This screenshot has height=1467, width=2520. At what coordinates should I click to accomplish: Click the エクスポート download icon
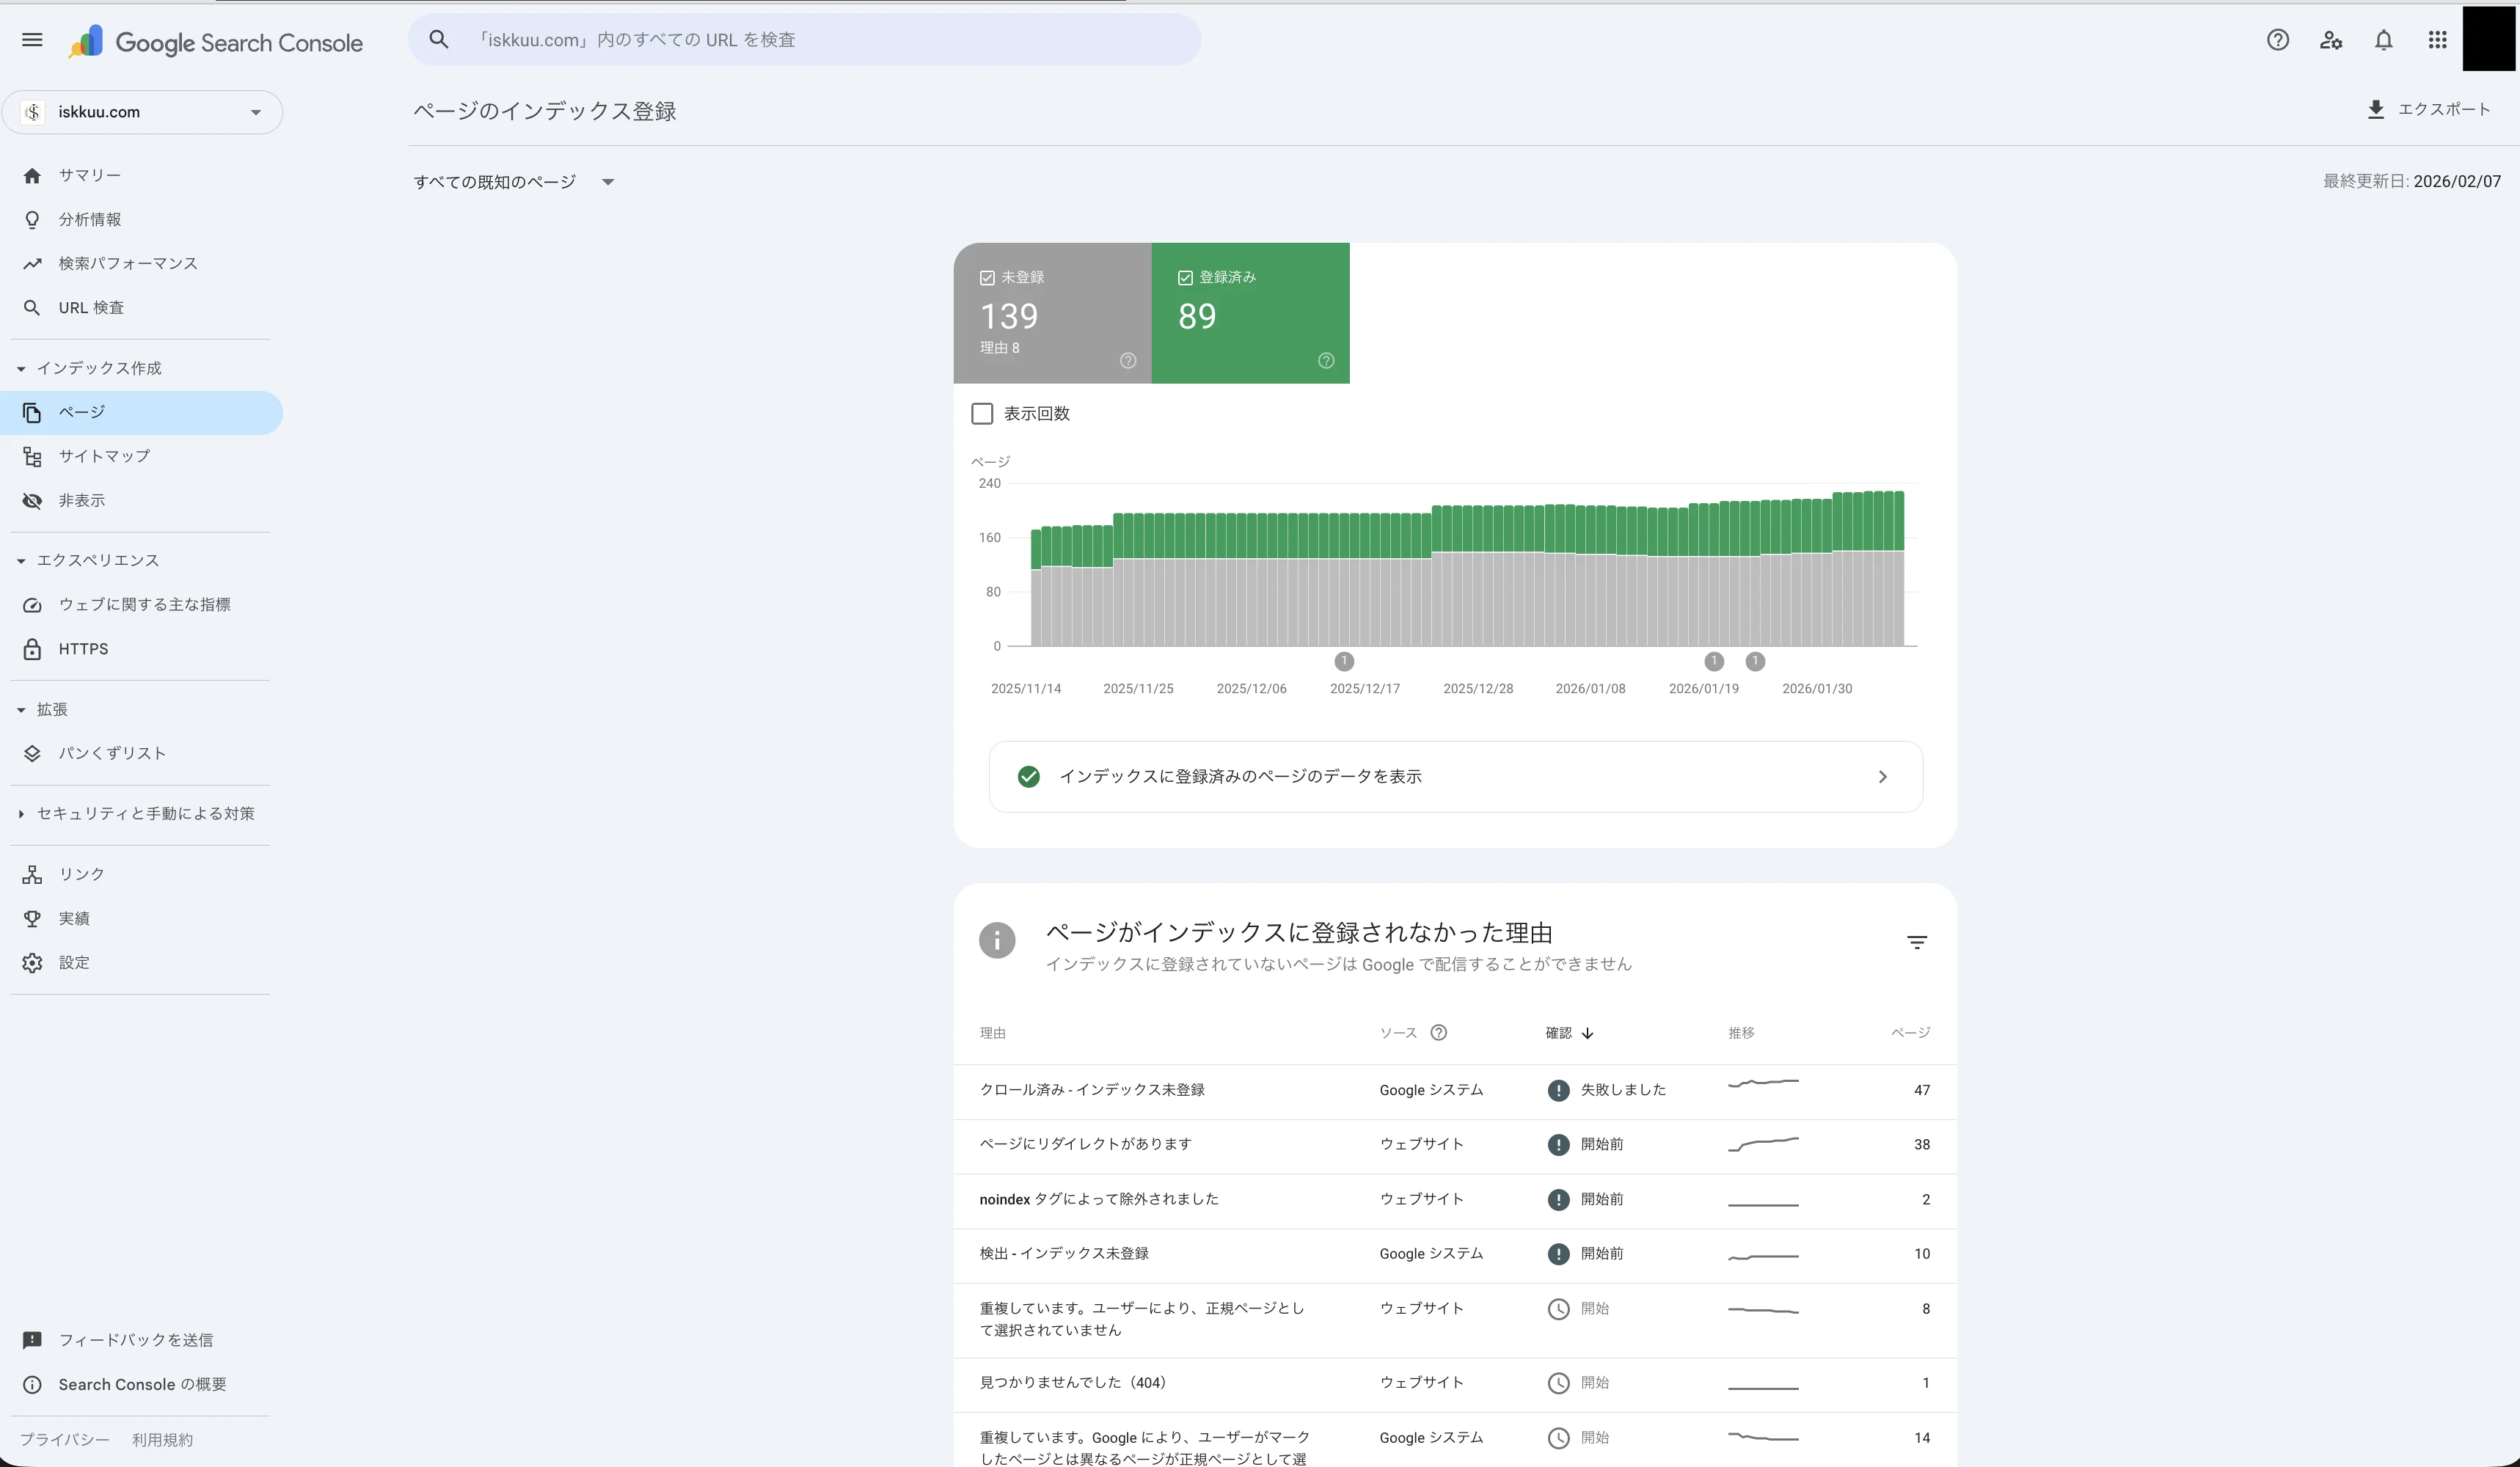2376,110
